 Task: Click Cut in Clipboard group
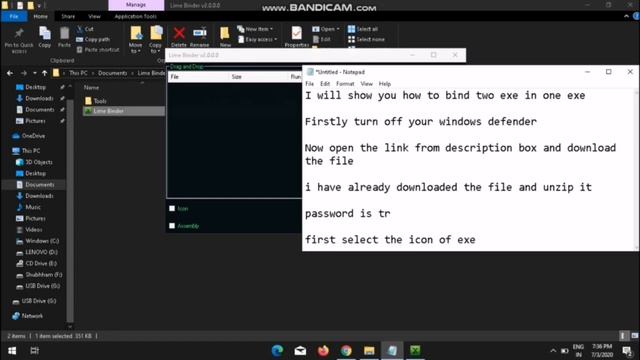[85, 29]
